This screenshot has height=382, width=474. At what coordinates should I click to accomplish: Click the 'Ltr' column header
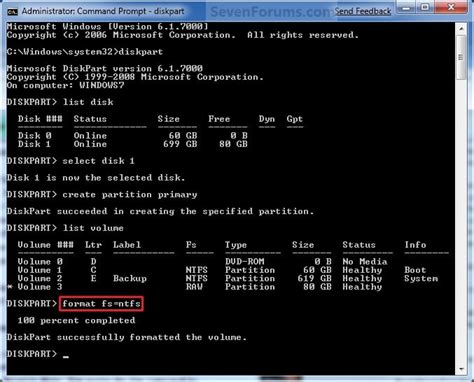(93, 245)
